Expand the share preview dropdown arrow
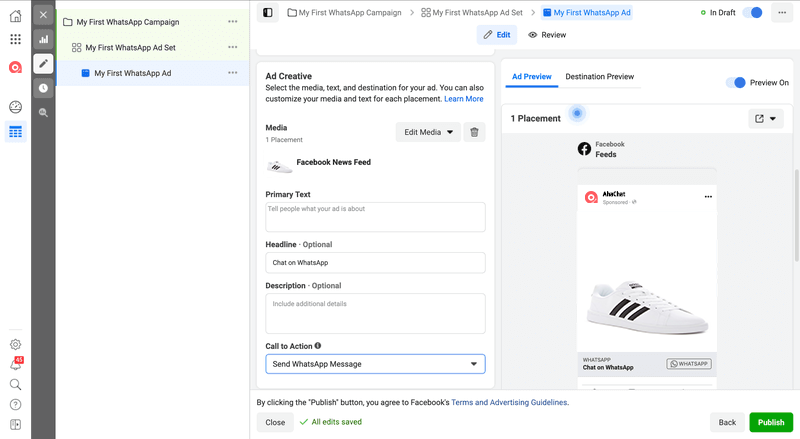The image size is (800, 439). click(773, 118)
